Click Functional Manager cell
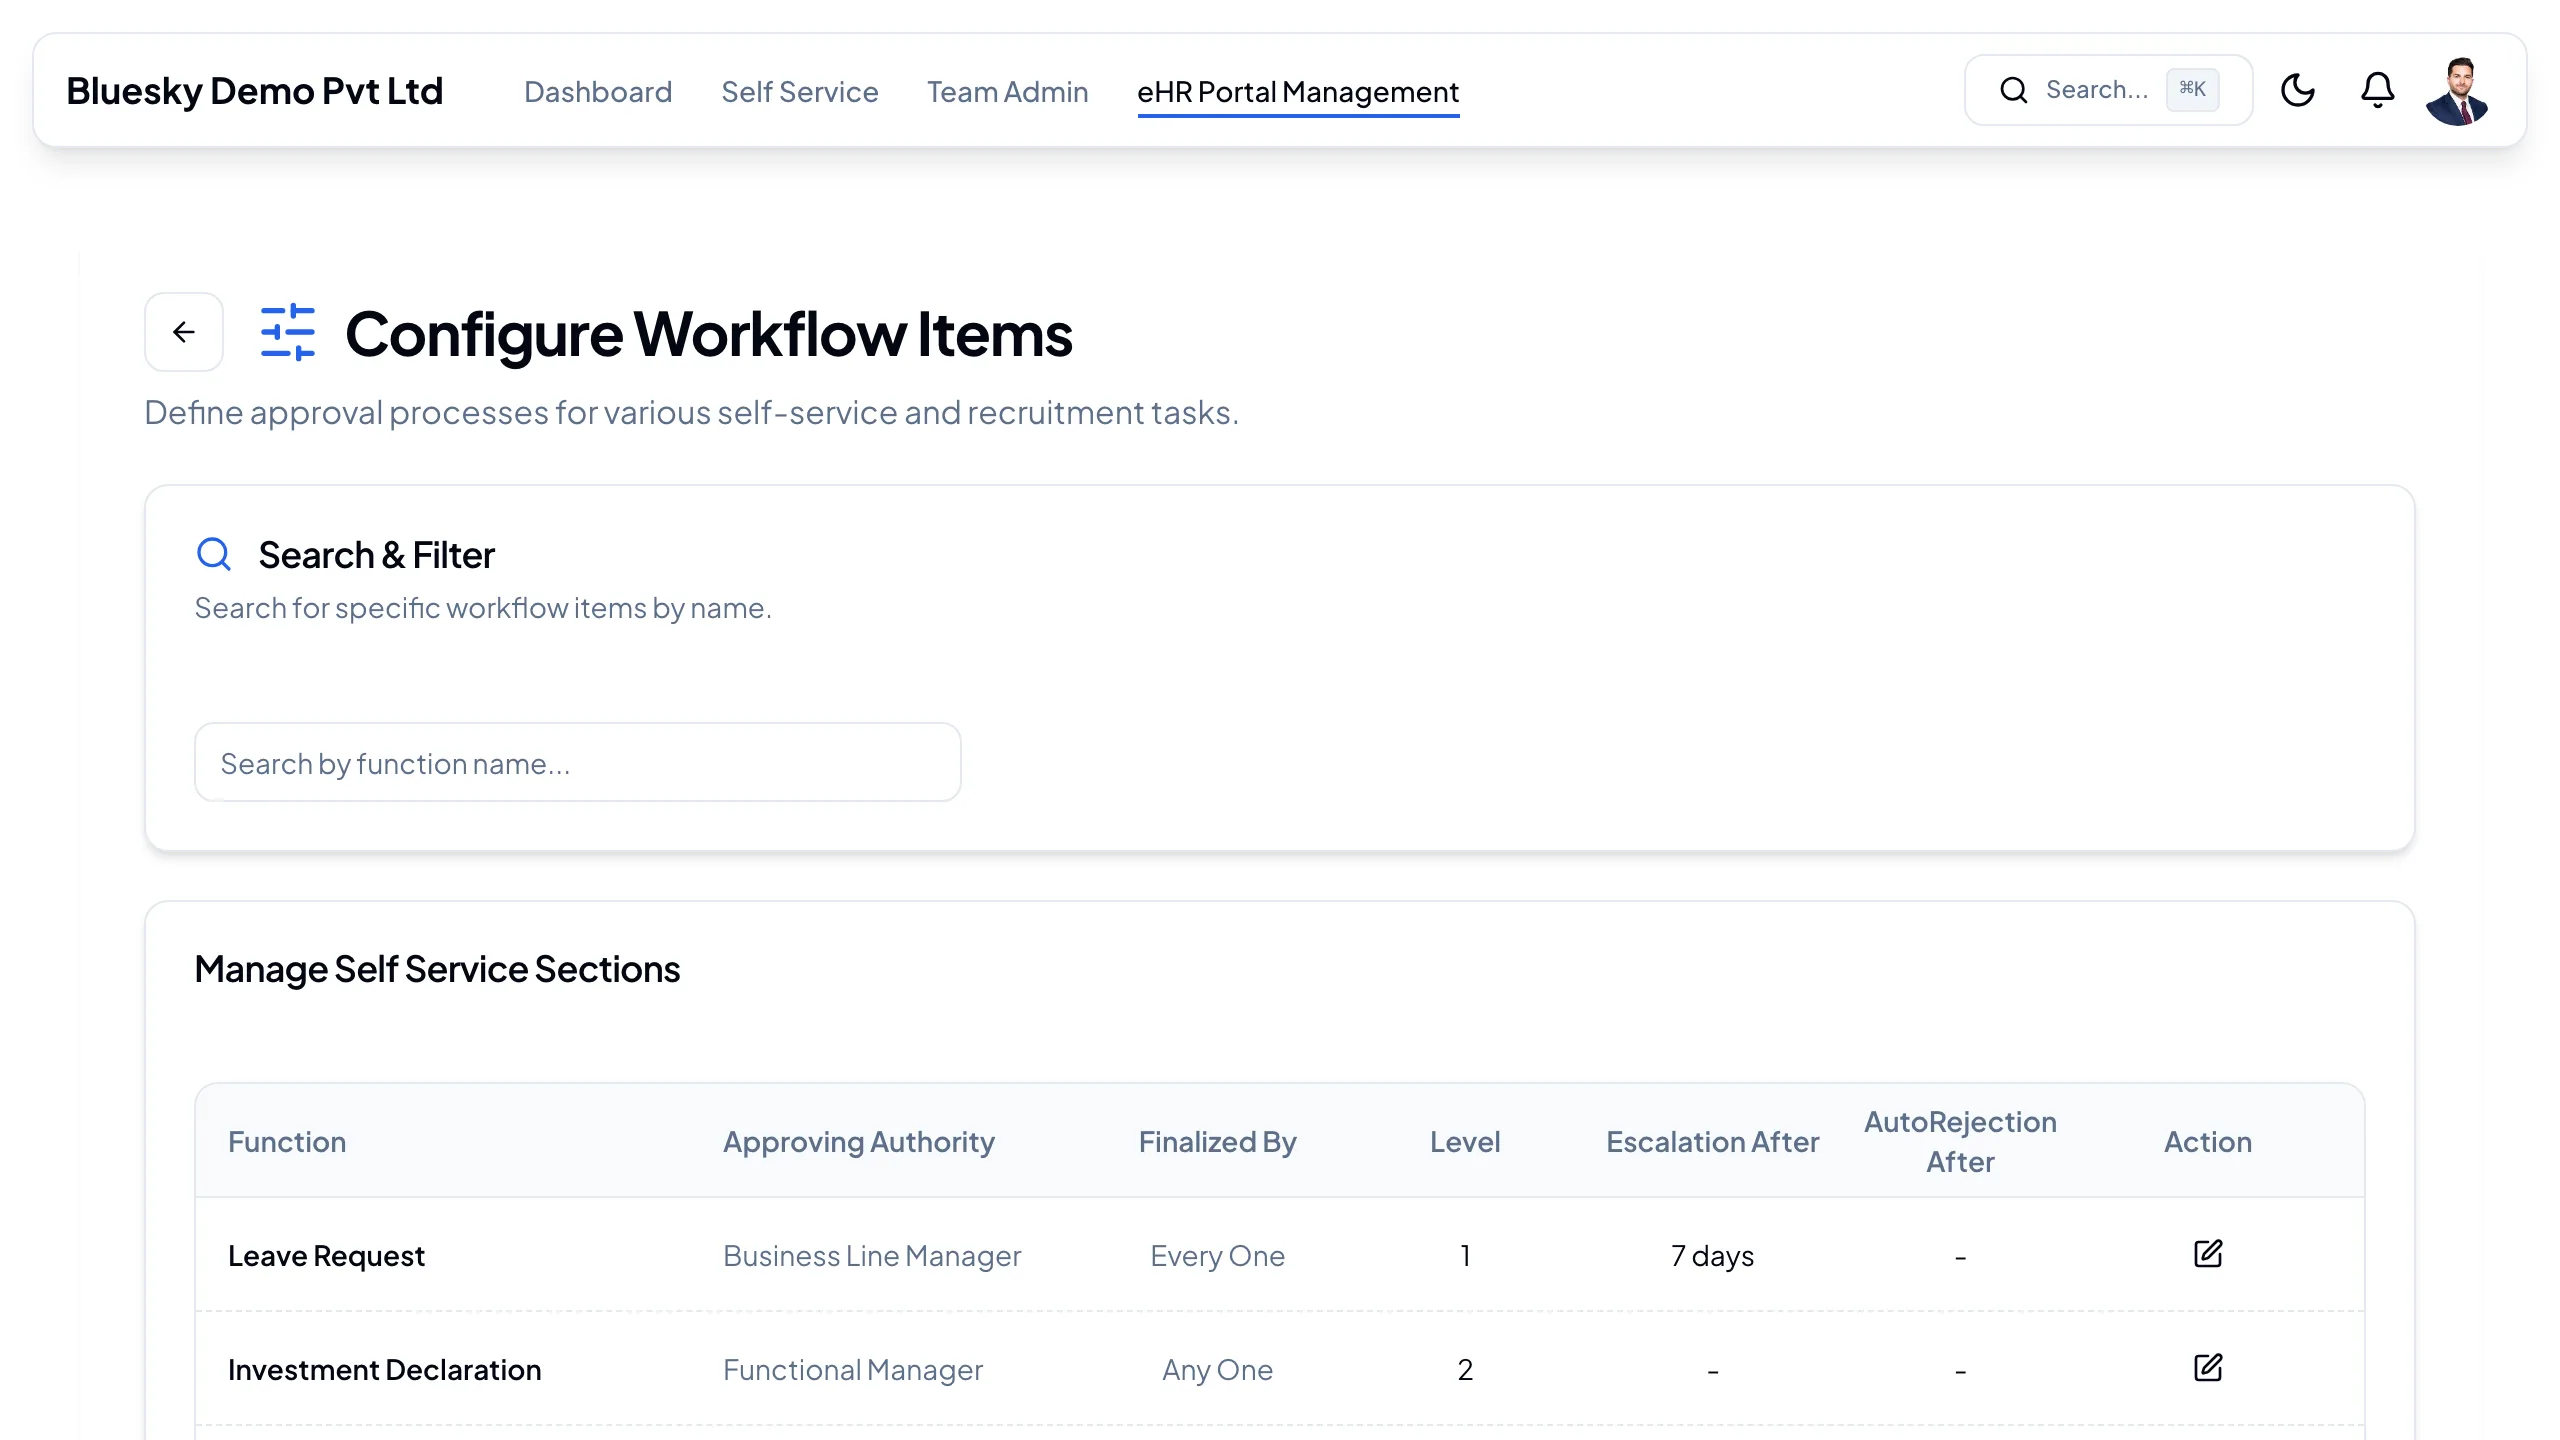 853,1370
